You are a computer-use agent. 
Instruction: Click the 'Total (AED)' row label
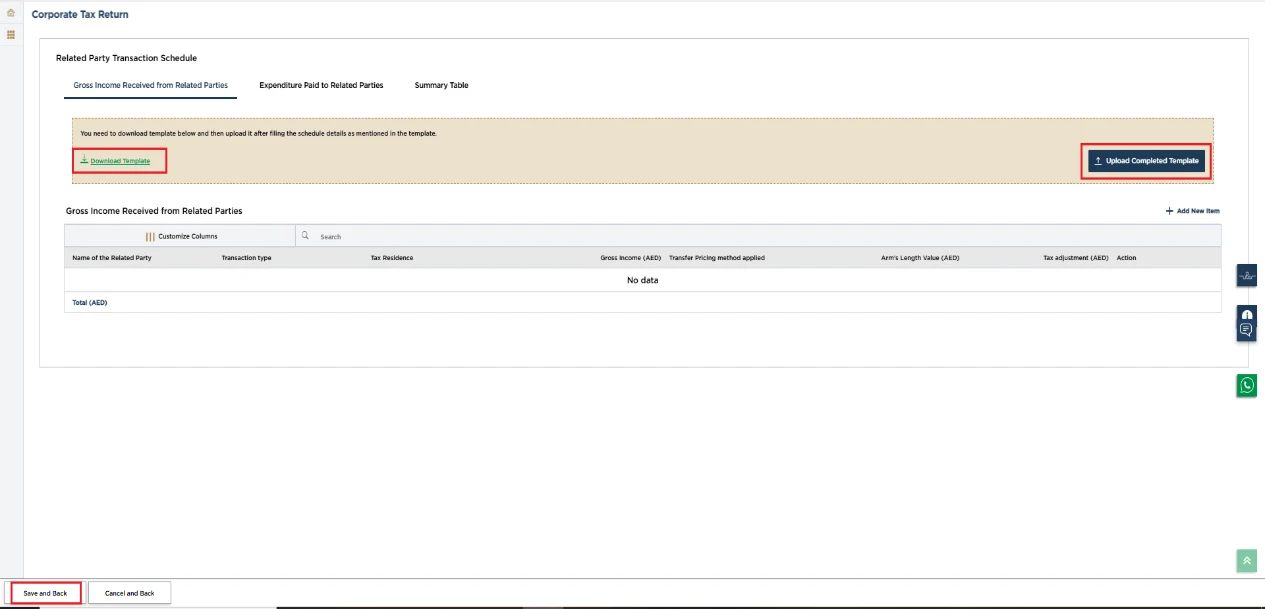(x=90, y=302)
